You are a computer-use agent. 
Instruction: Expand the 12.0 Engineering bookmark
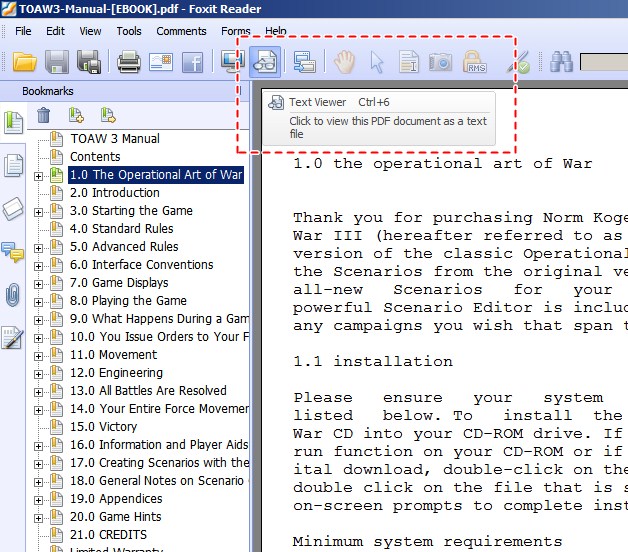pyautogui.click(x=38, y=375)
